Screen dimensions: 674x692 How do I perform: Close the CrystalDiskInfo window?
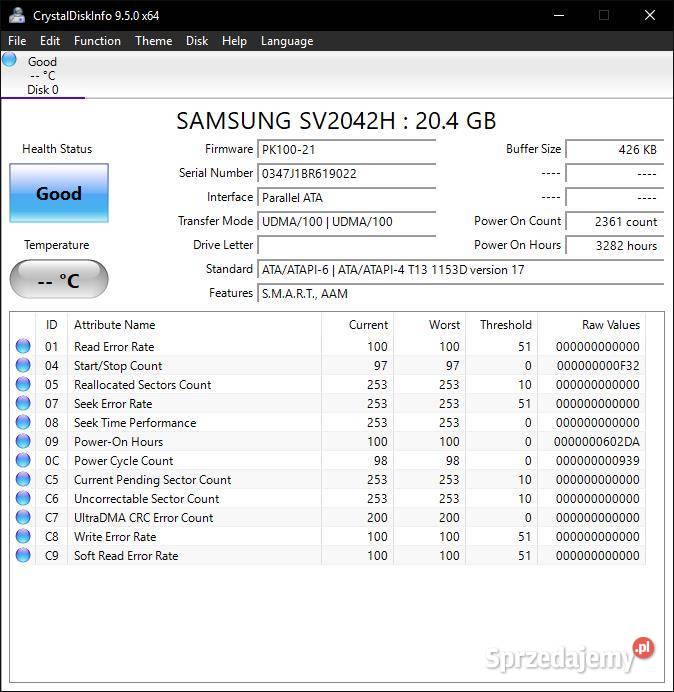tap(650, 15)
